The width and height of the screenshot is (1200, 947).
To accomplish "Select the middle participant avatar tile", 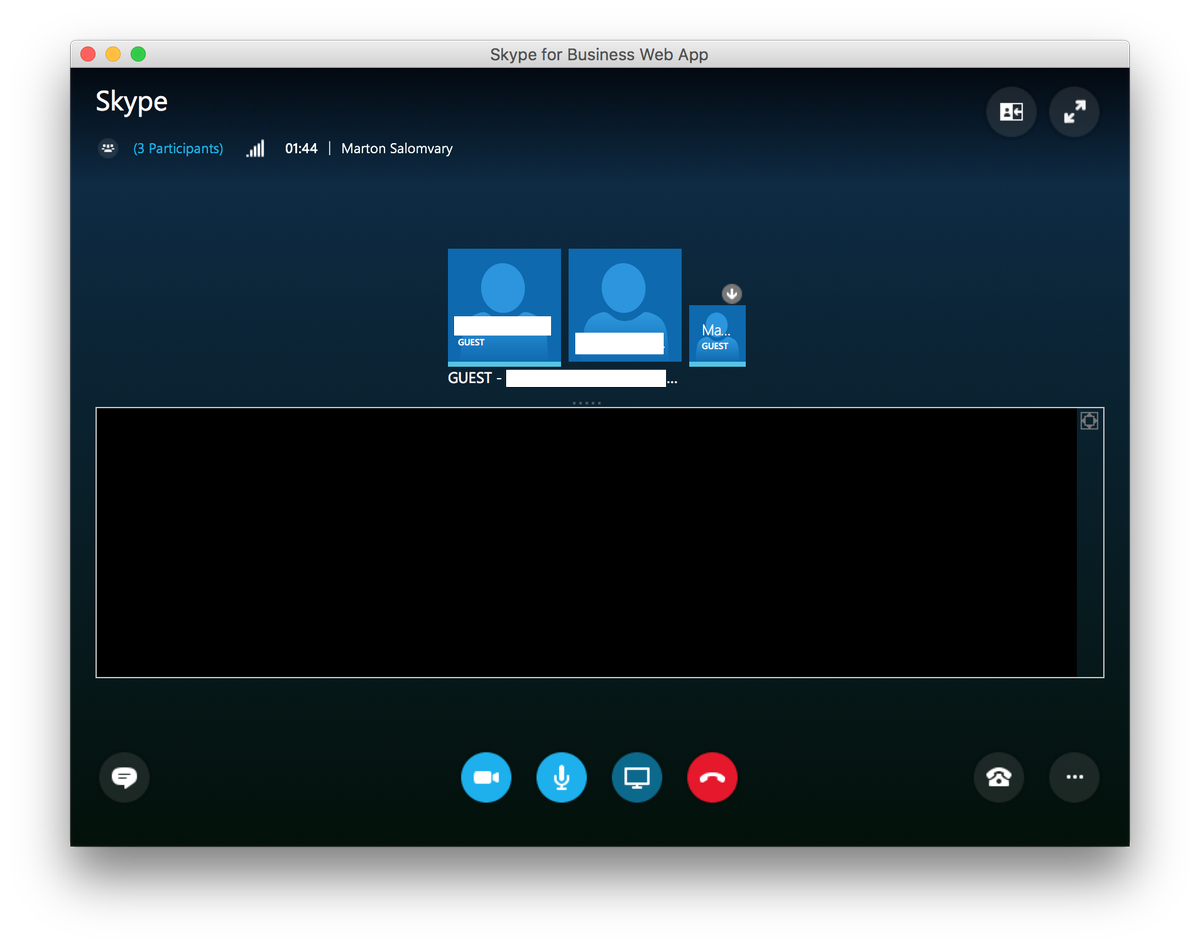I will (x=625, y=305).
